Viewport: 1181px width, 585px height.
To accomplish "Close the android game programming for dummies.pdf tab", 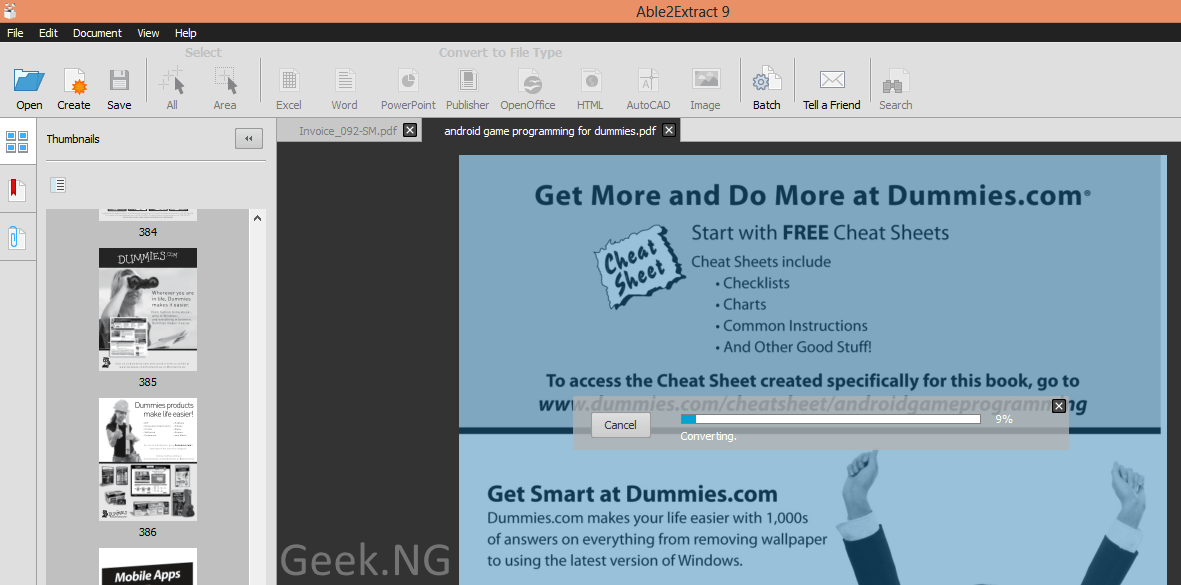I will (x=669, y=130).
